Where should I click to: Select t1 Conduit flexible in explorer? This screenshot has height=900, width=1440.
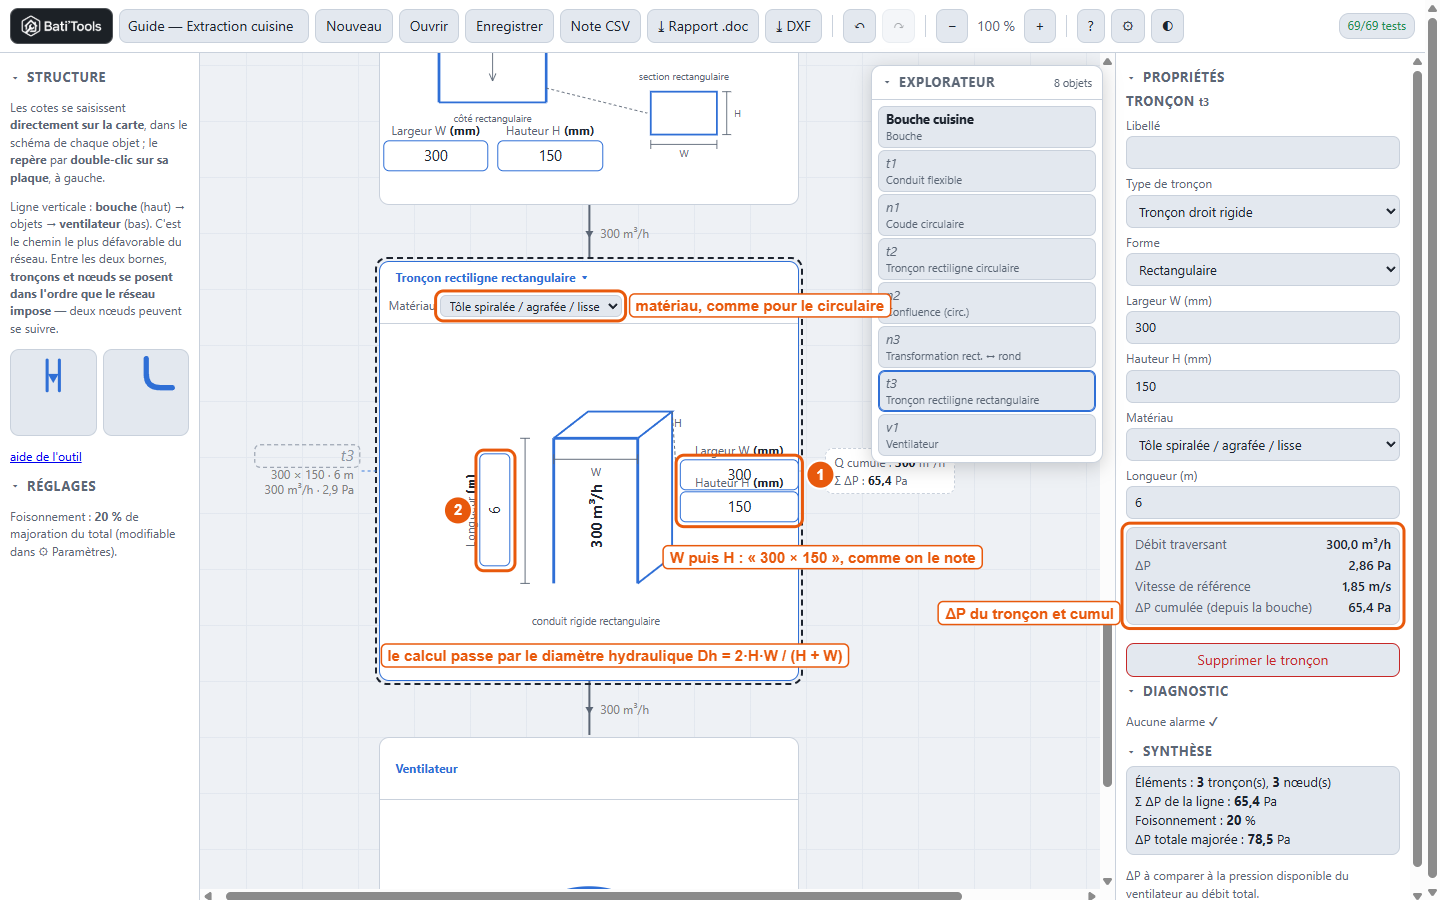[x=986, y=171]
